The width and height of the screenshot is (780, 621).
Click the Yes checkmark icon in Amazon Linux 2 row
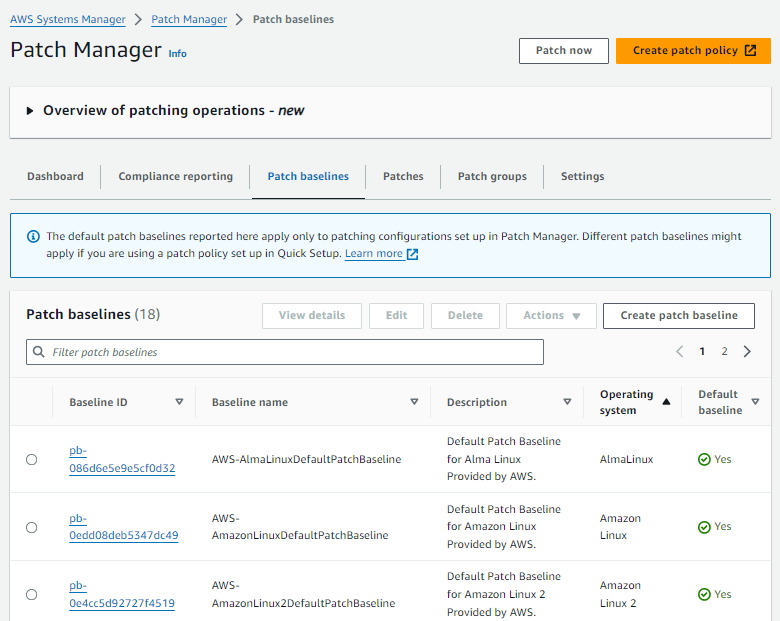tap(704, 594)
